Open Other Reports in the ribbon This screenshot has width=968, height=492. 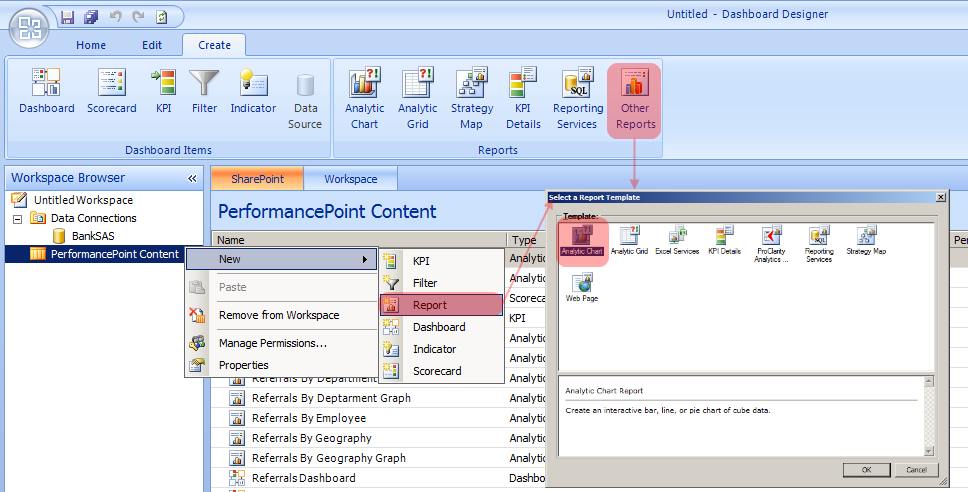click(635, 100)
